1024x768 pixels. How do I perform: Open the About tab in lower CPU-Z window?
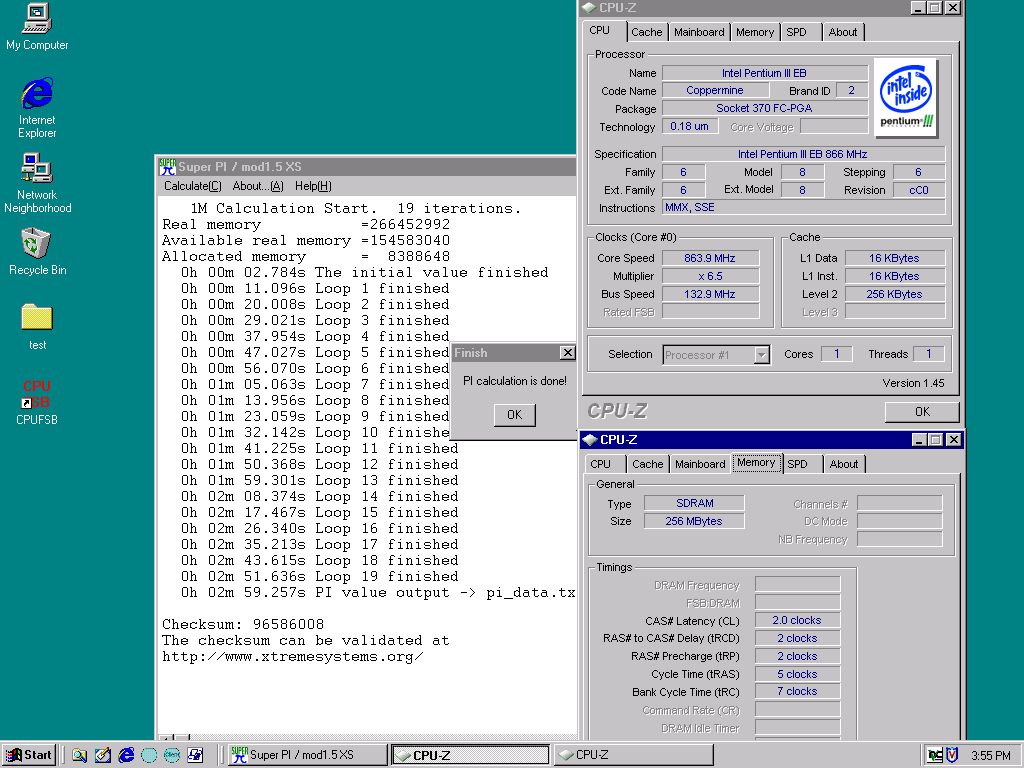click(x=844, y=464)
